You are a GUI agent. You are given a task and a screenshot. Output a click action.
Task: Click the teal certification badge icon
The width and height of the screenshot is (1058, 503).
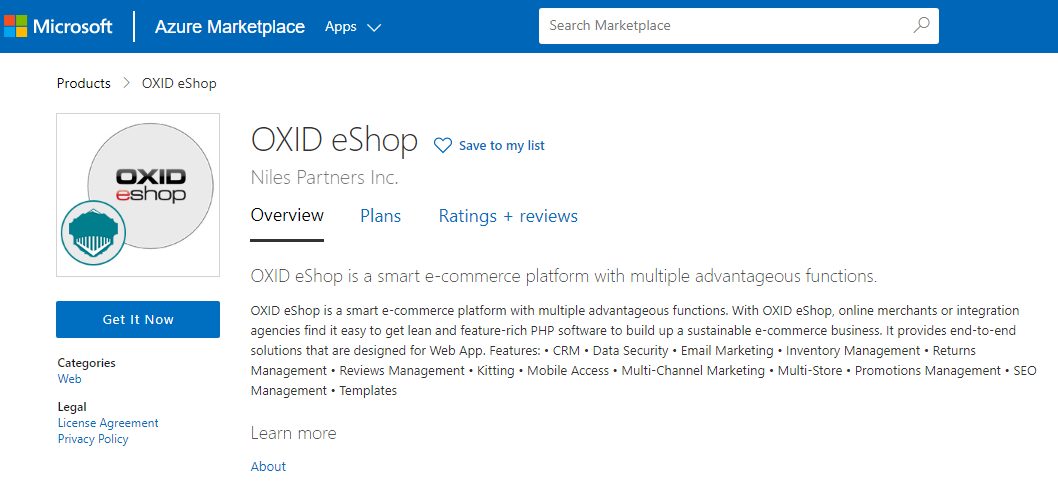point(92,233)
